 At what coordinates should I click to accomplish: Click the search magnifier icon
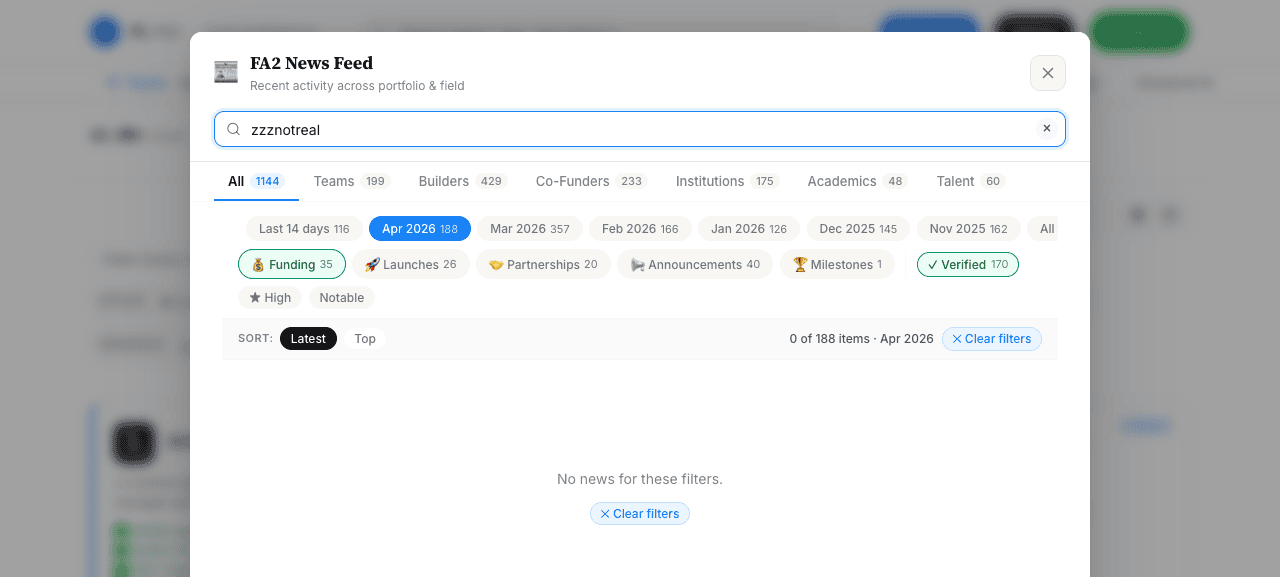pos(233,129)
